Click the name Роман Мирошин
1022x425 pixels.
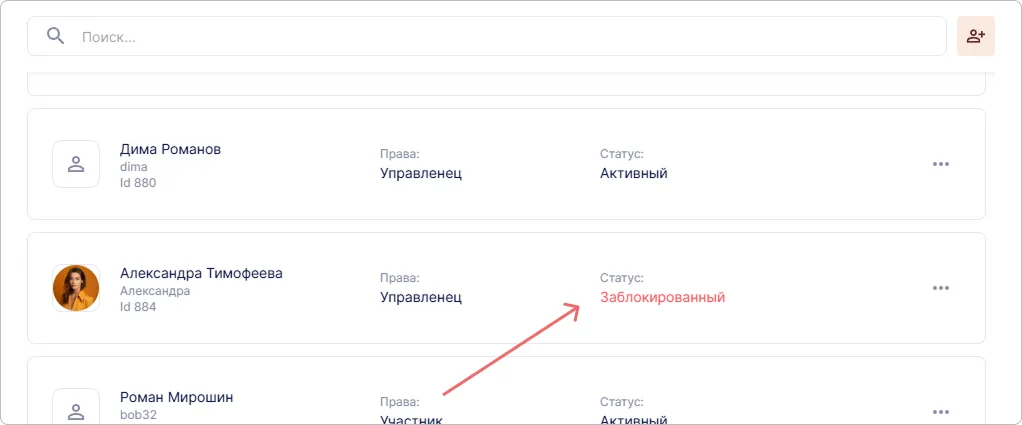click(x=176, y=397)
